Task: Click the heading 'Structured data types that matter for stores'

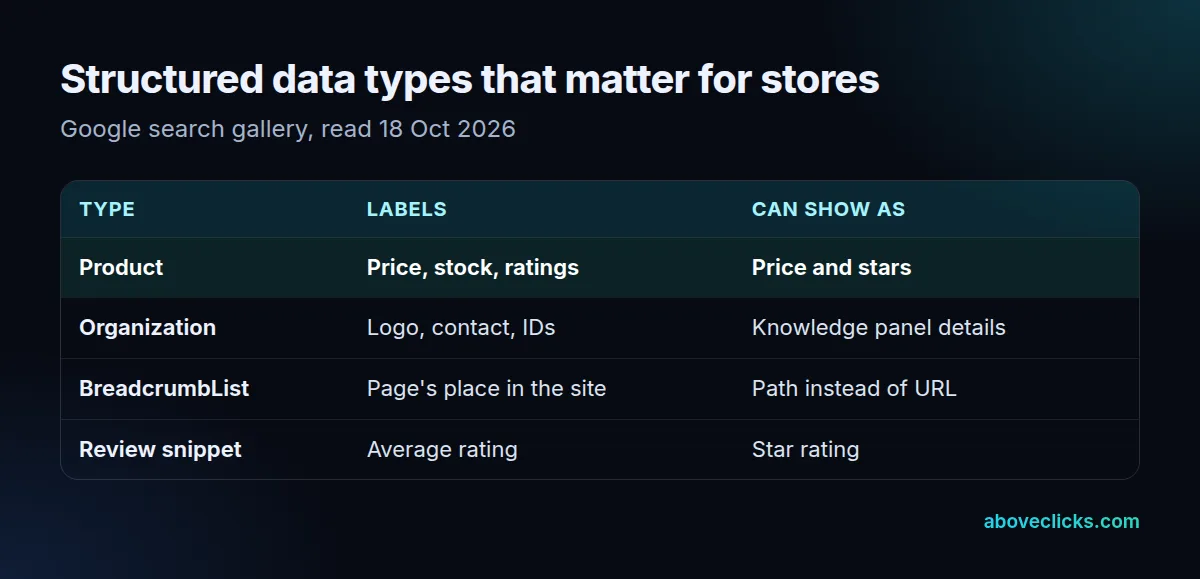Action: (x=470, y=80)
